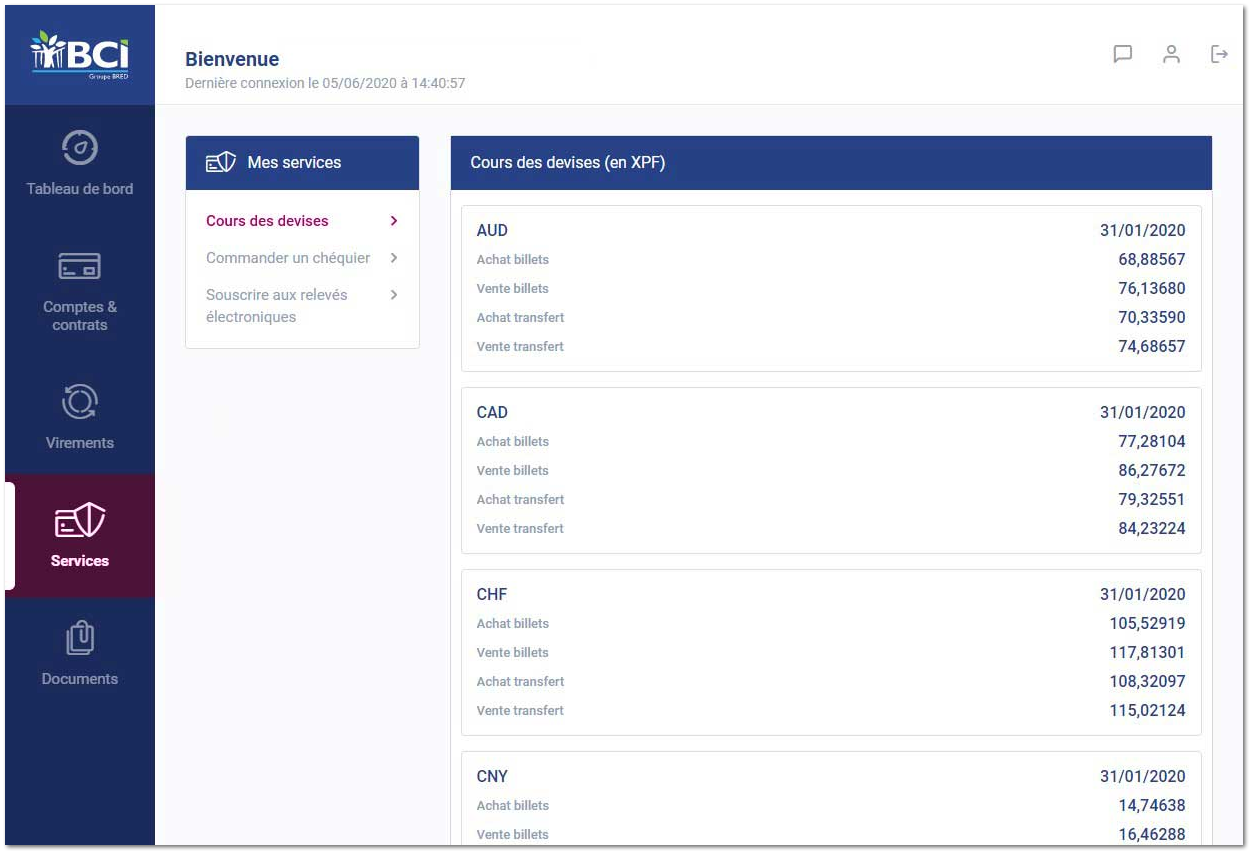Click the CHF Achat transfert value 108,32097
The width and height of the screenshot is (1252, 854).
pyautogui.click(x=1148, y=681)
